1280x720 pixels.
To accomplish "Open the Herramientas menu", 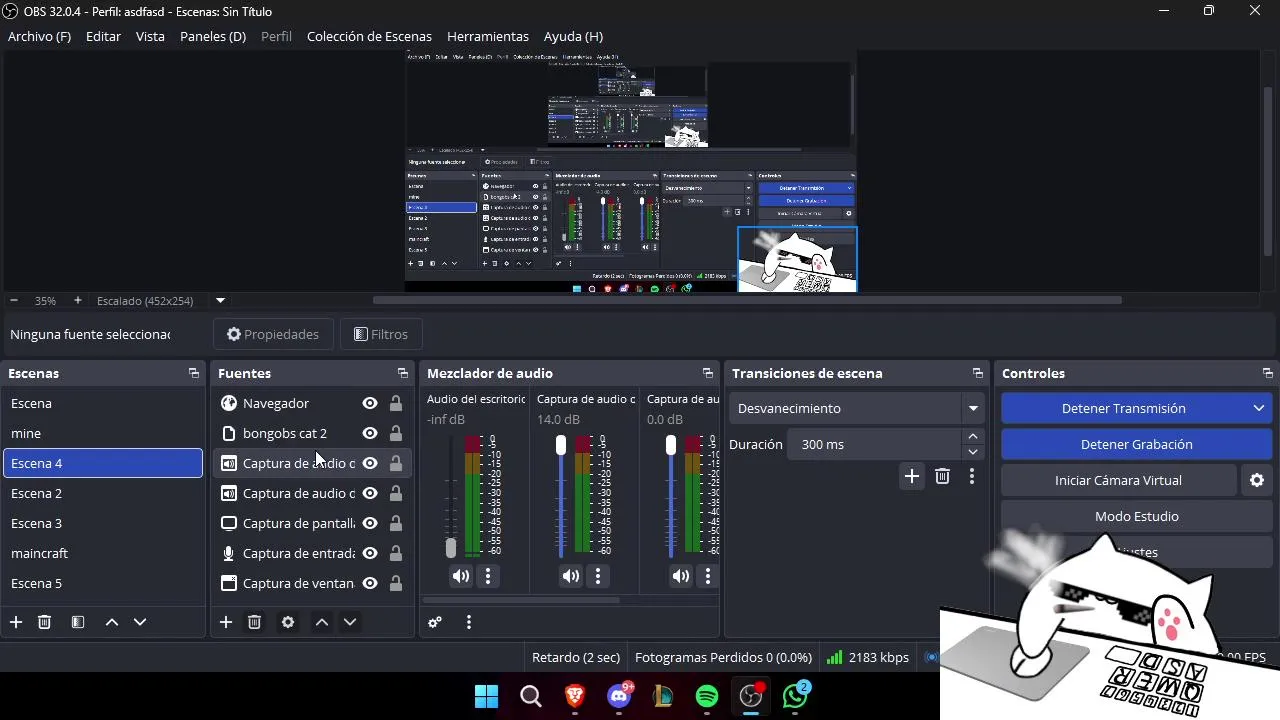I will click(488, 36).
